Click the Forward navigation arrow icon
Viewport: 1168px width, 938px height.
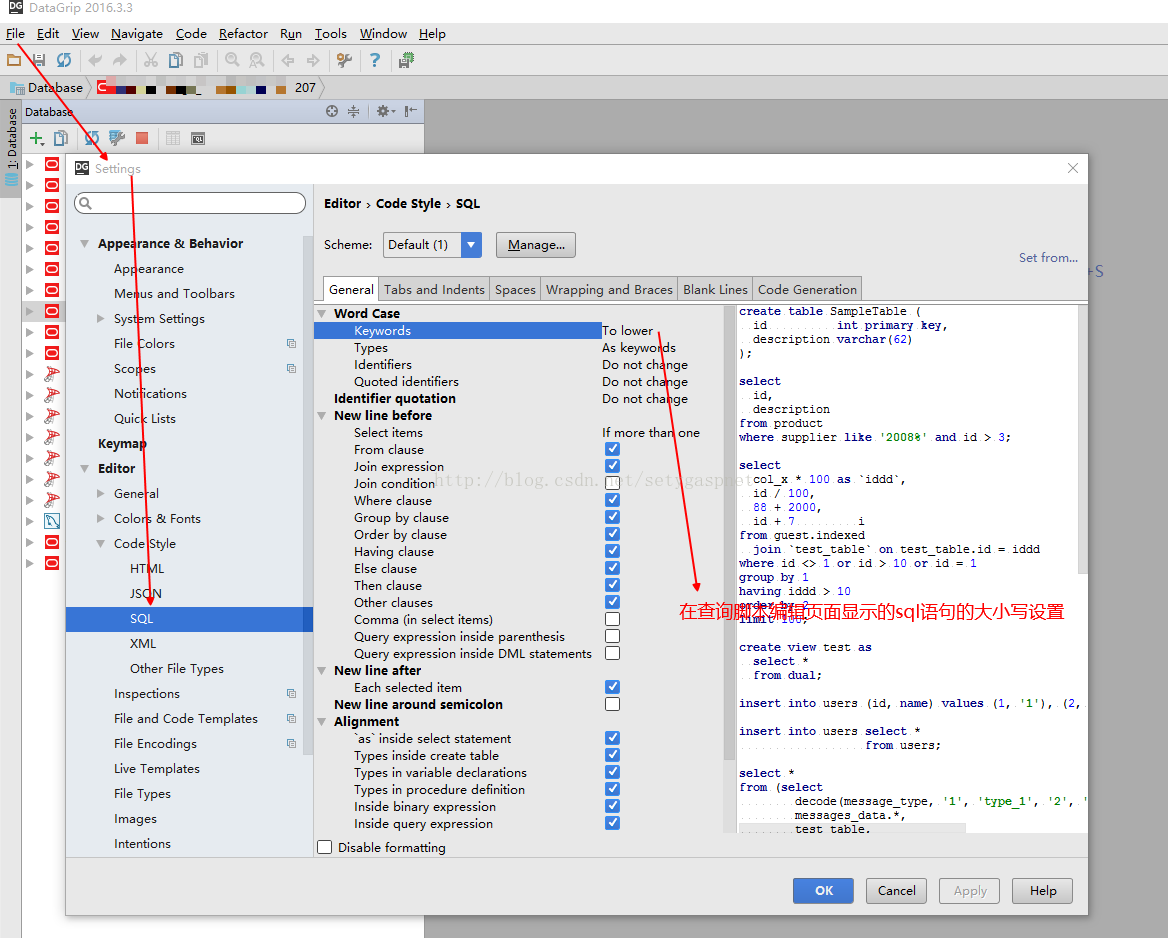pyautogui.click(x=313, y=60)
